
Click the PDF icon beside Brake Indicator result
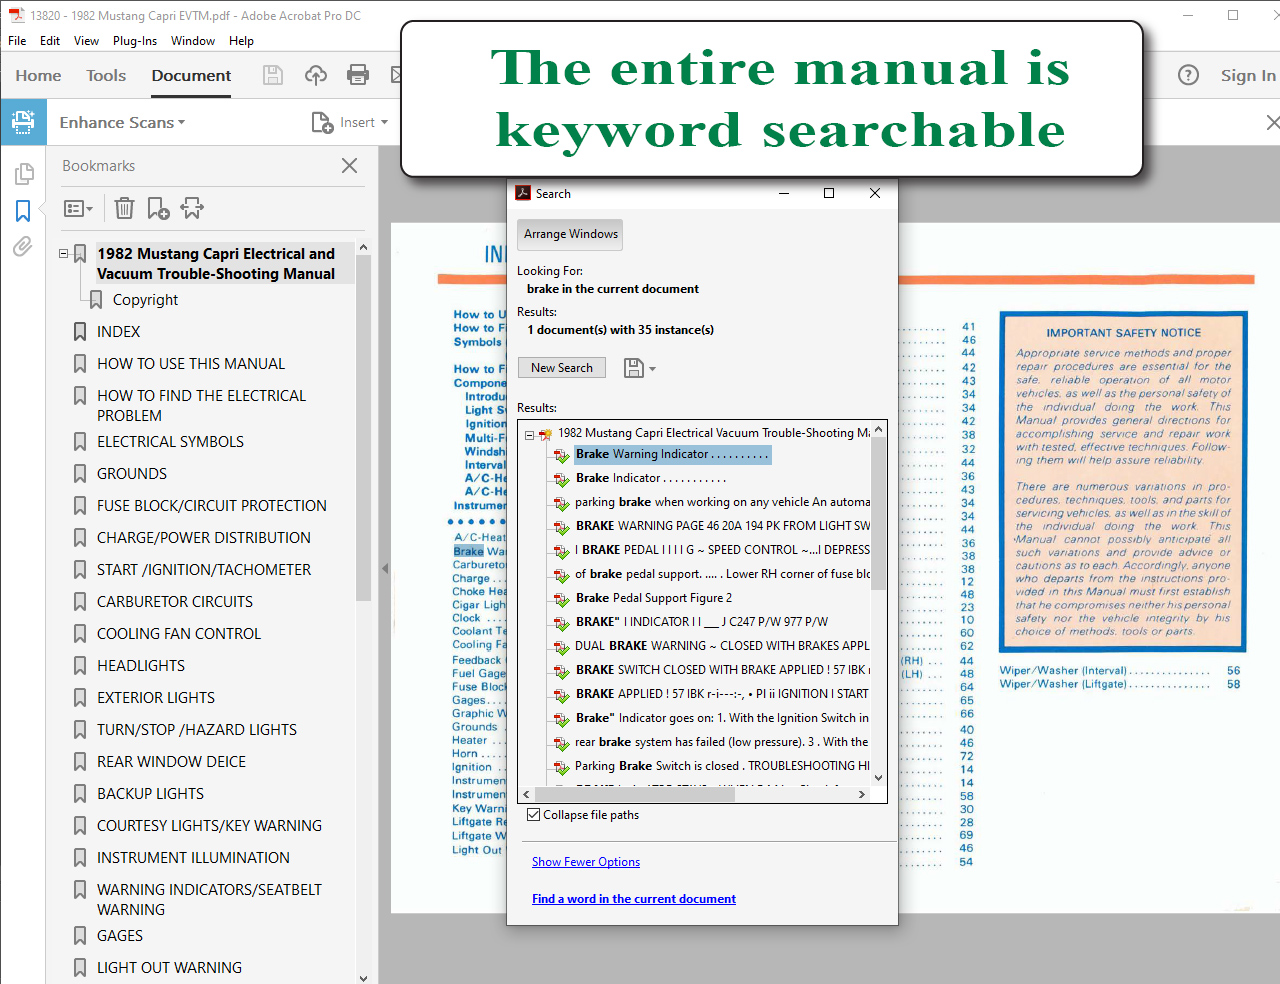tap(562, 479)
